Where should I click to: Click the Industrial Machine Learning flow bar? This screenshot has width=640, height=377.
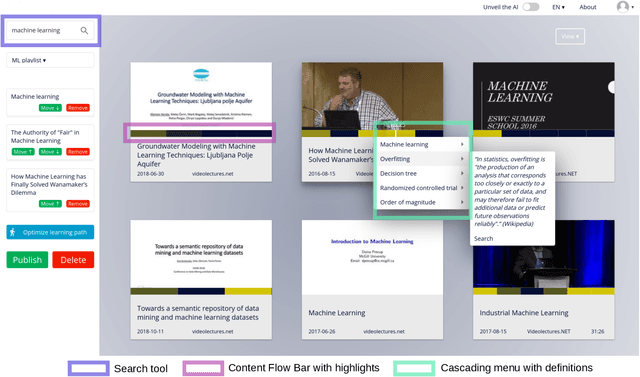pyautogui.click(x=544, y=291)
